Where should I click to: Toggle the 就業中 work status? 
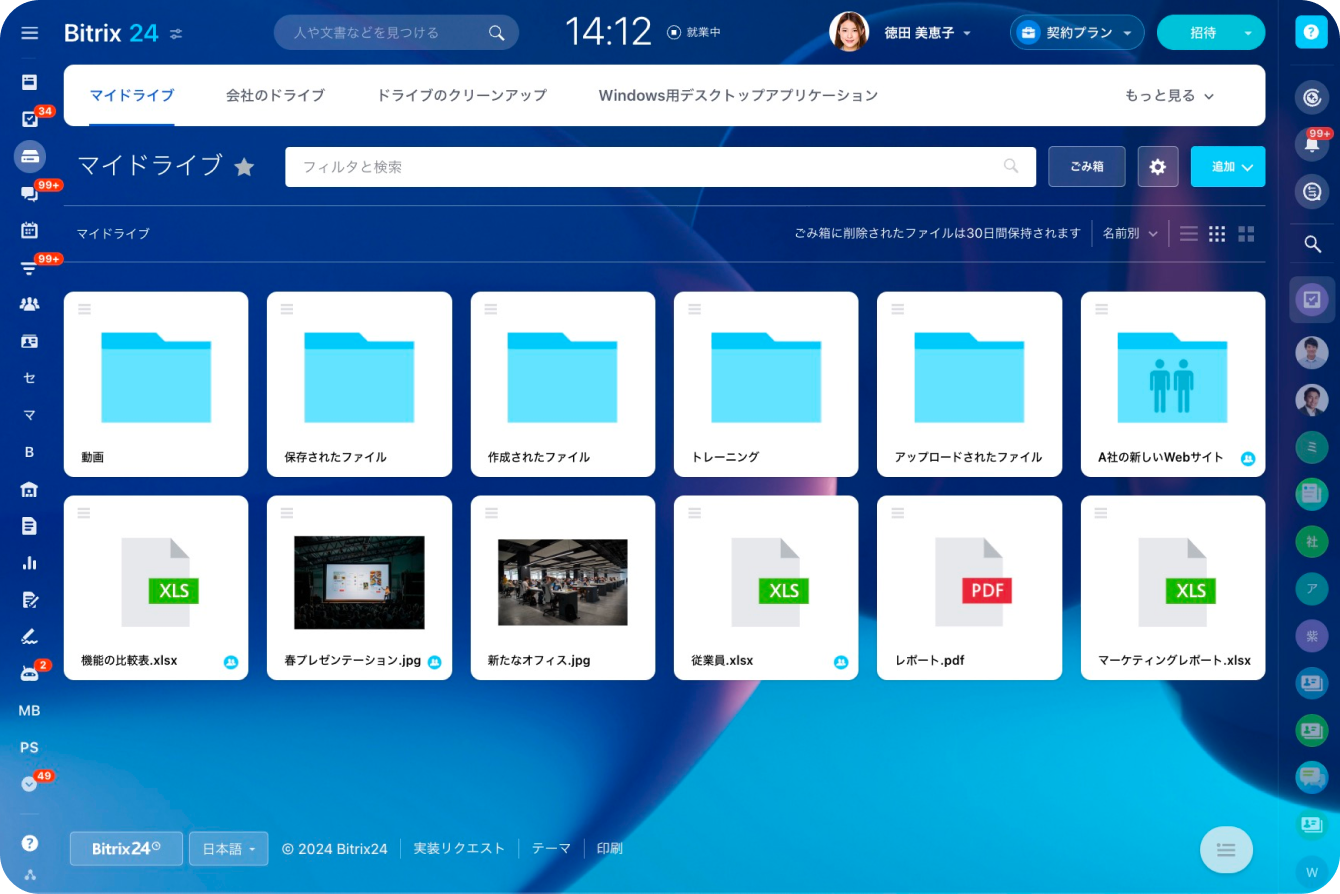tap(694, 33)
